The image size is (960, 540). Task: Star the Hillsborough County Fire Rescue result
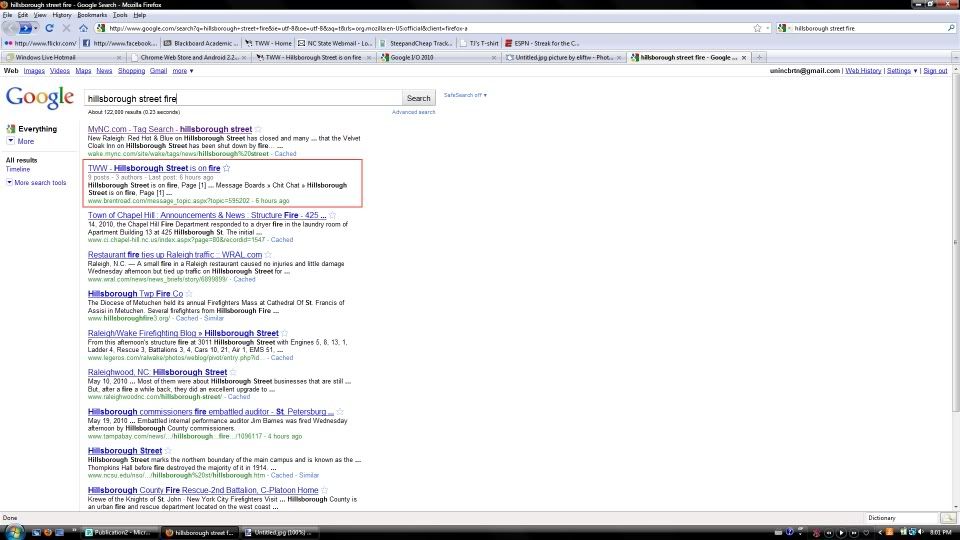(x=324, y=490)
